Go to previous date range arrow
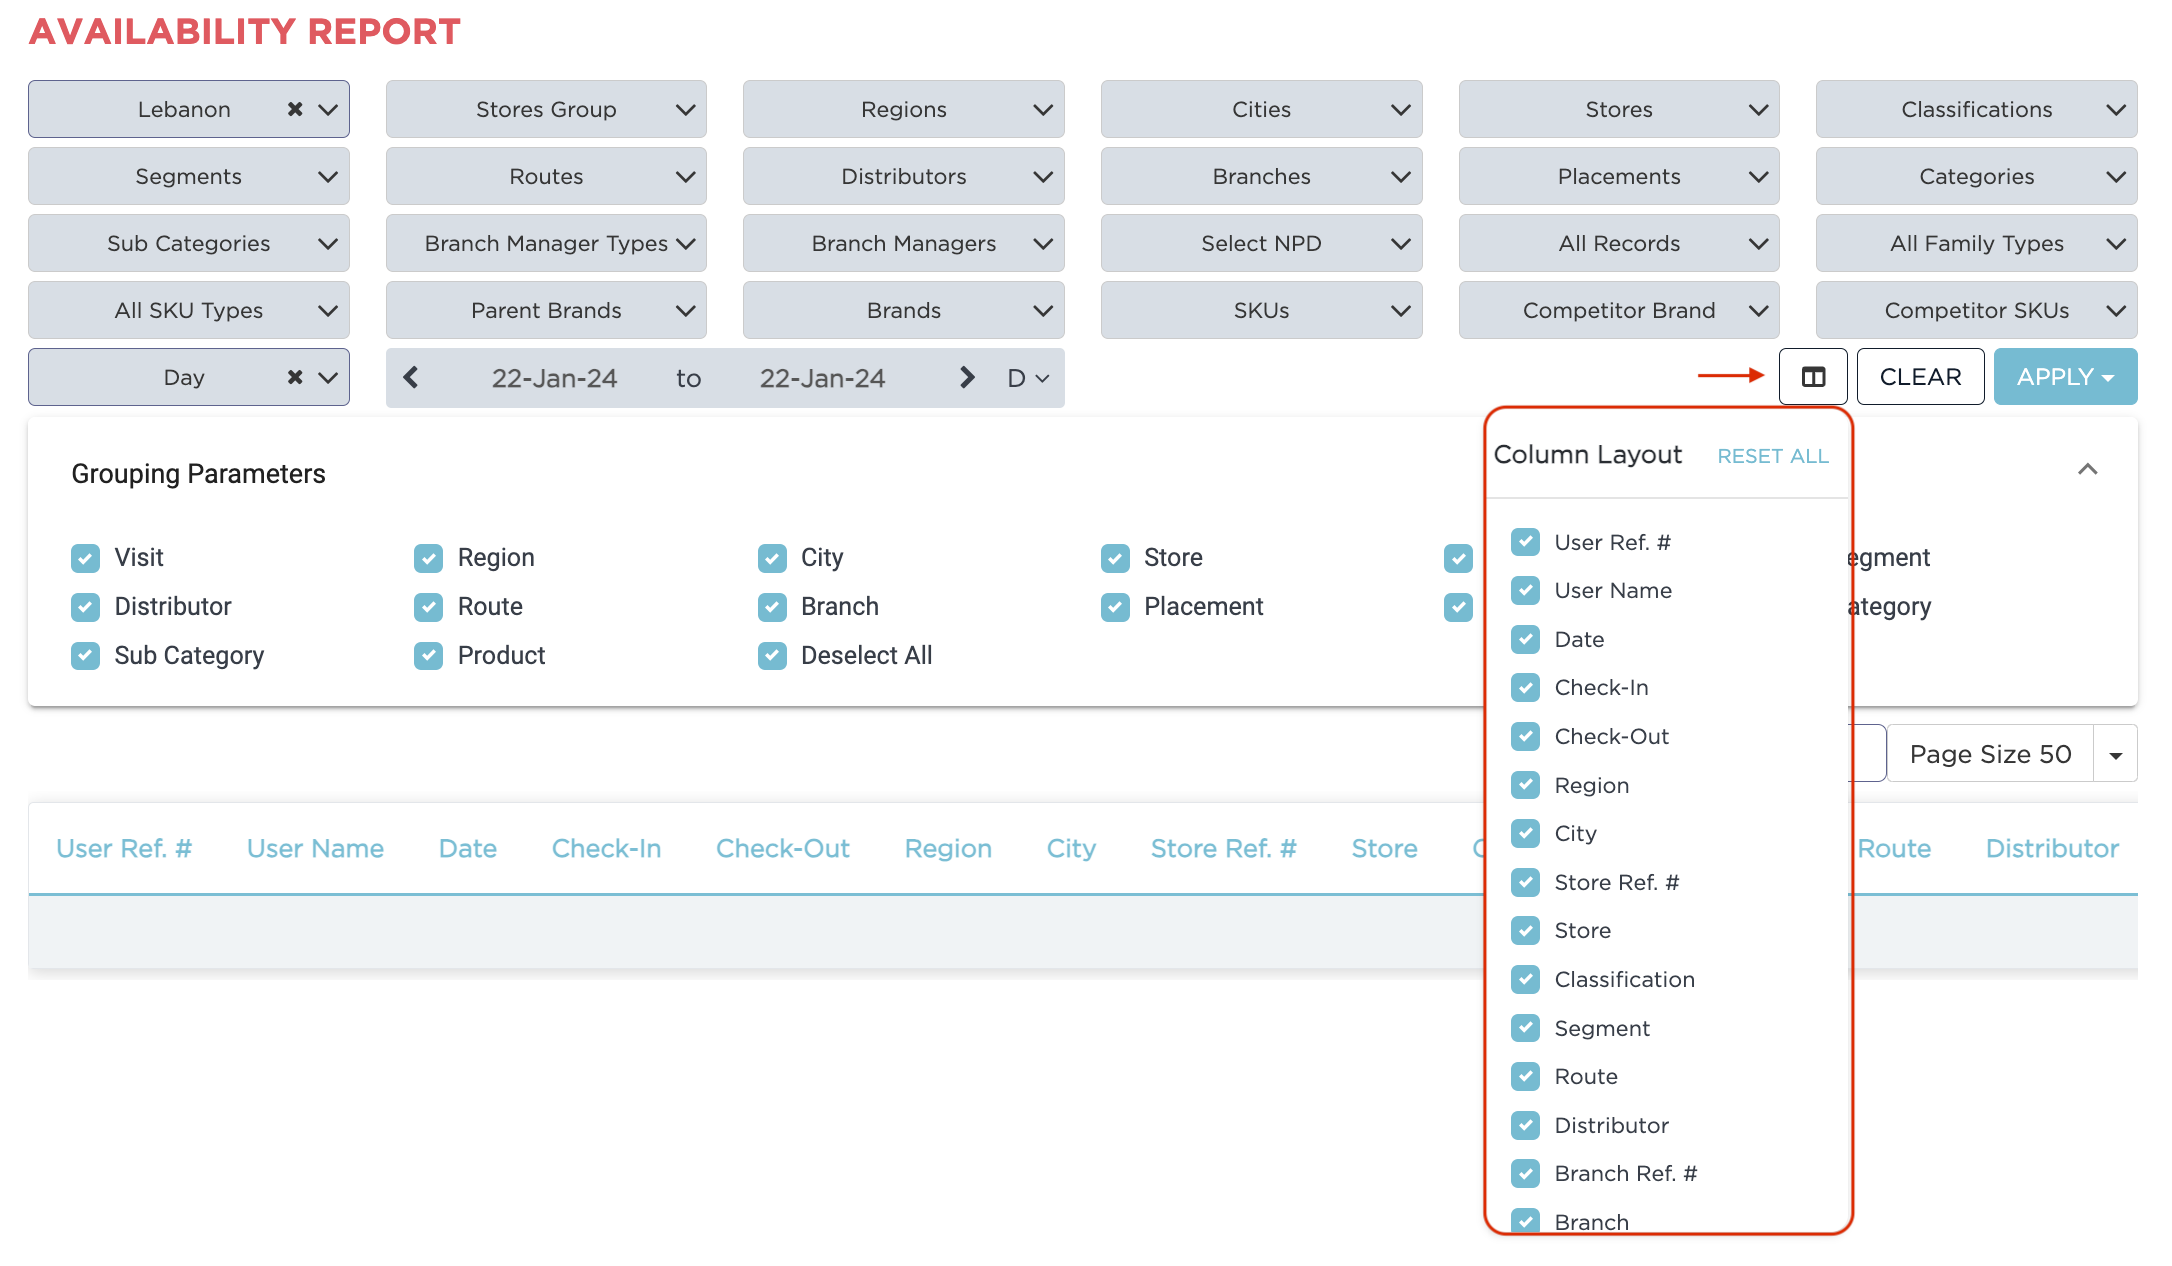 coord(411,377)
